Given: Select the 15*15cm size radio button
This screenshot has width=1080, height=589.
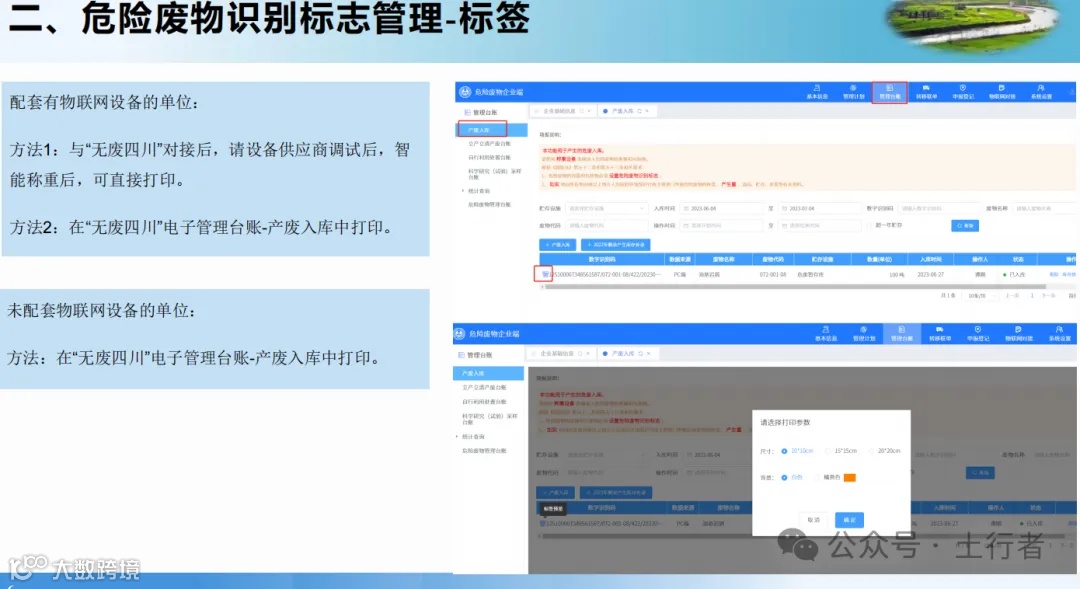Looking at the screenshot, I should [x=828, y=451].
